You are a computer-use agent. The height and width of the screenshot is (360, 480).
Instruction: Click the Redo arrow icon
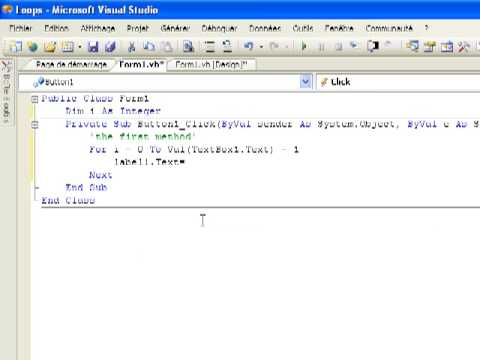(x=274, y=46)
